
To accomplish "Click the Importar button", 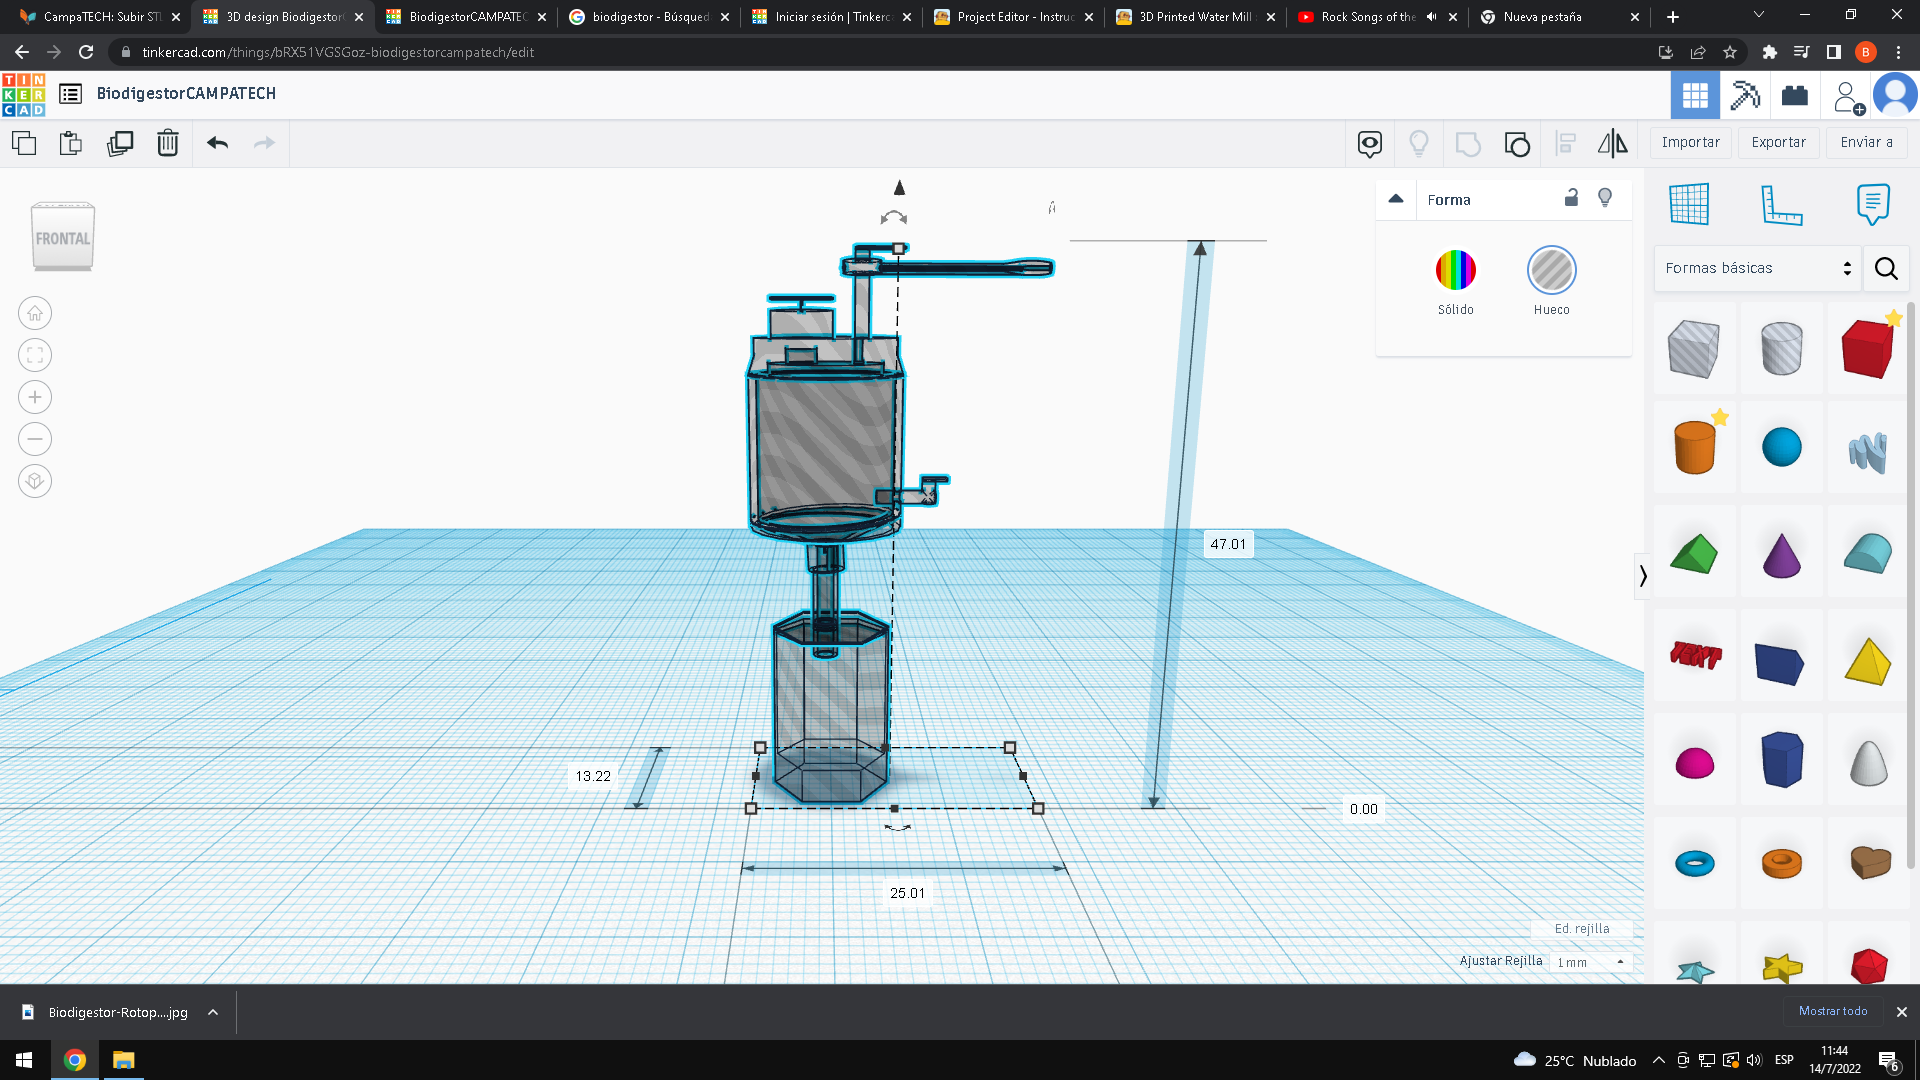I will [x=1690, y=142].
